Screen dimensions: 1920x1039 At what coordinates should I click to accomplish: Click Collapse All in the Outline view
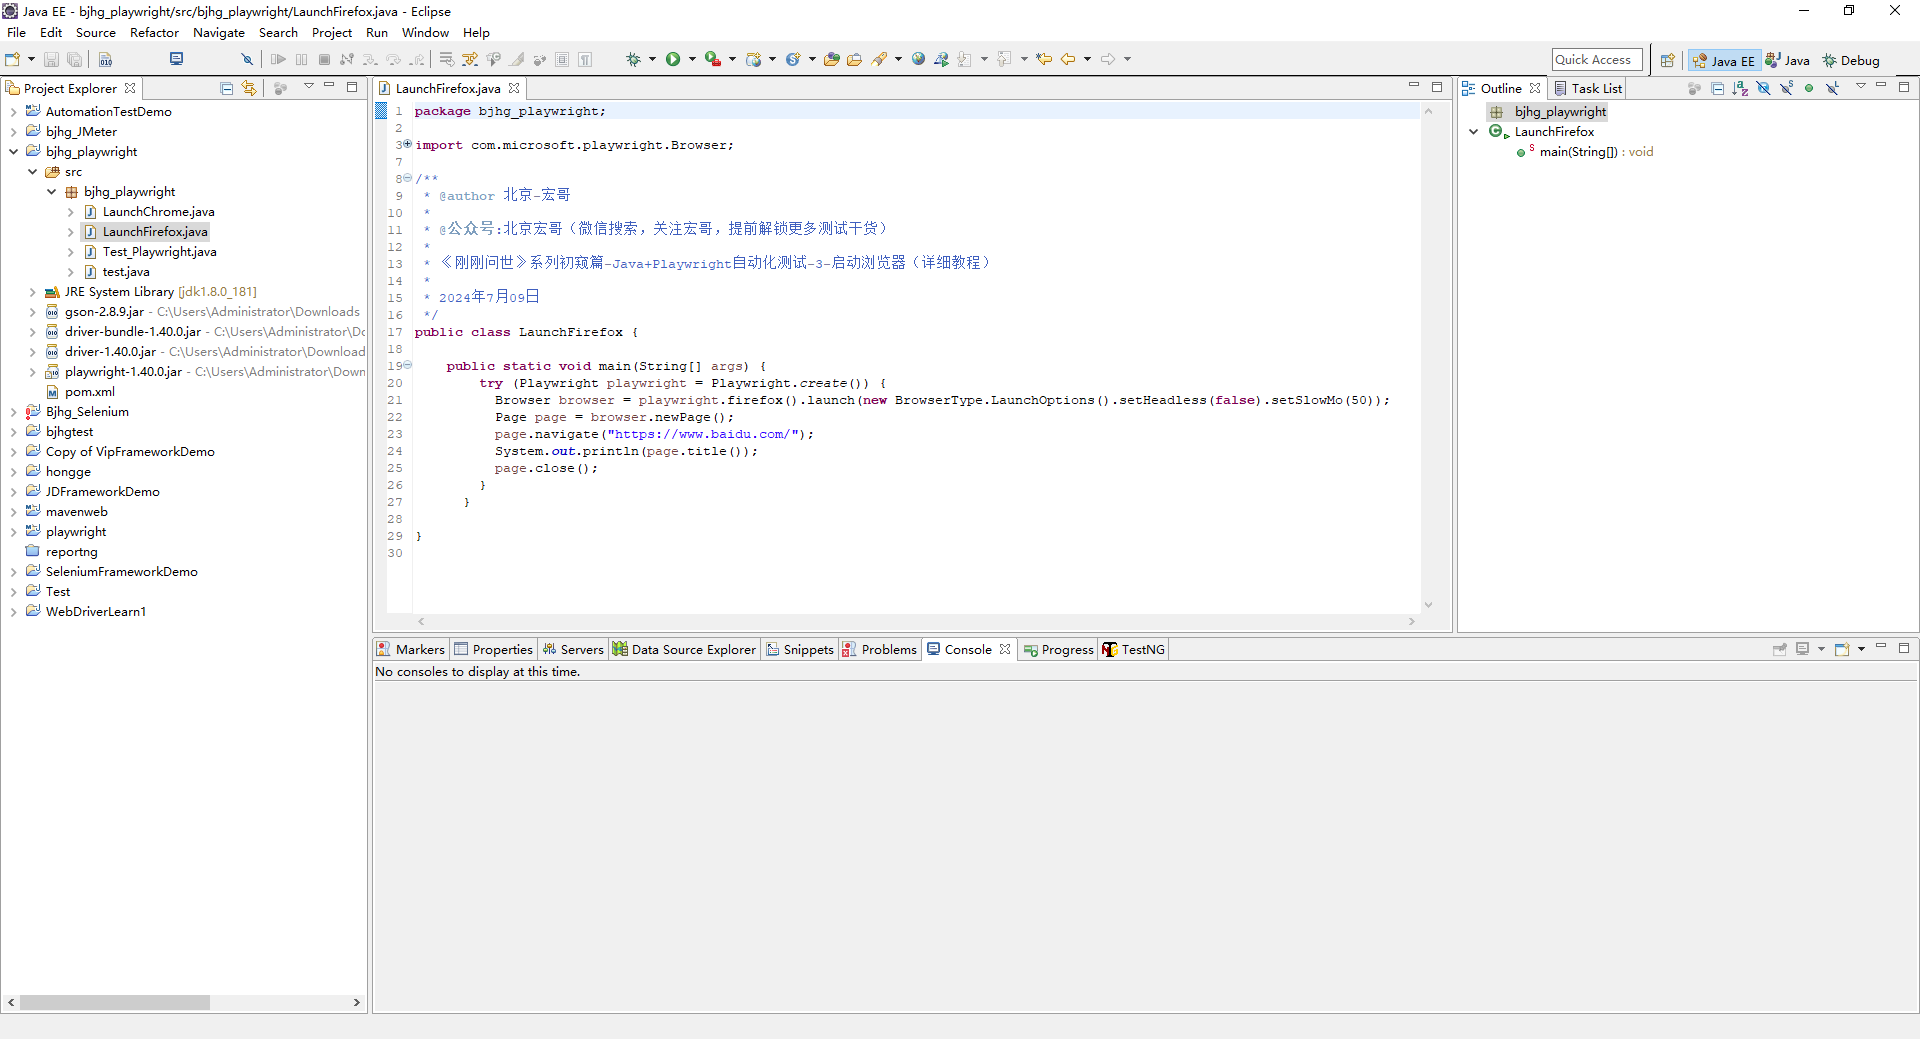tap(1717, 88)
